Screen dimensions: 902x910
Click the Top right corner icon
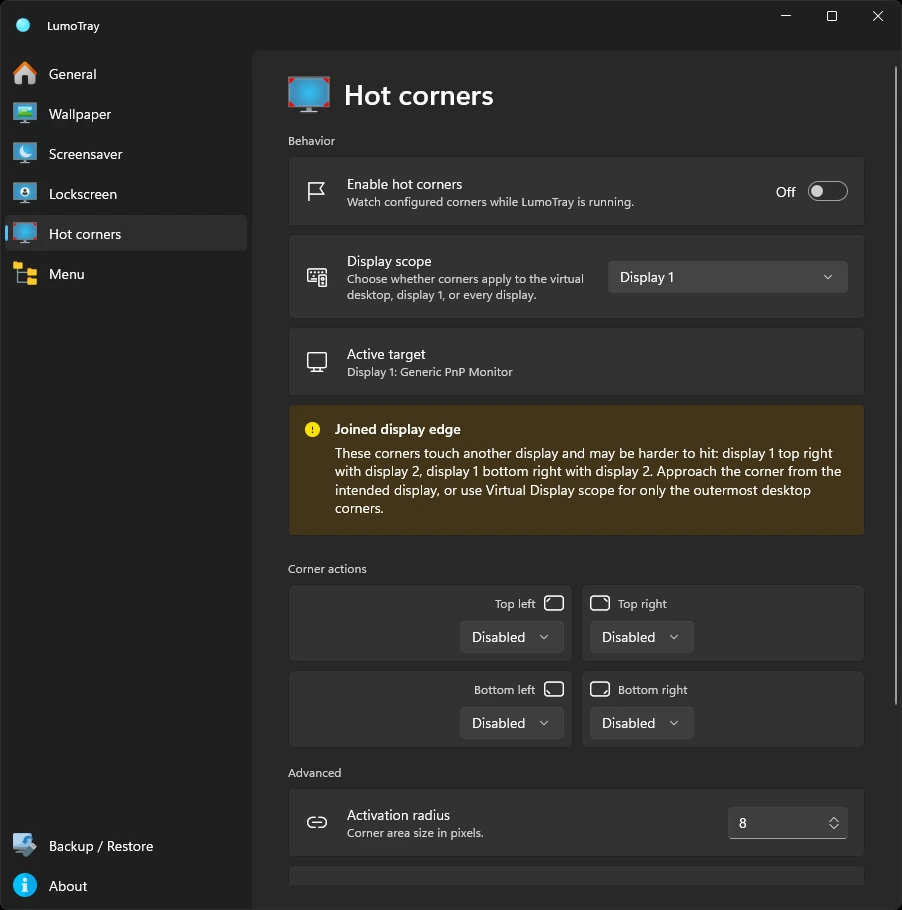[600, 603]
